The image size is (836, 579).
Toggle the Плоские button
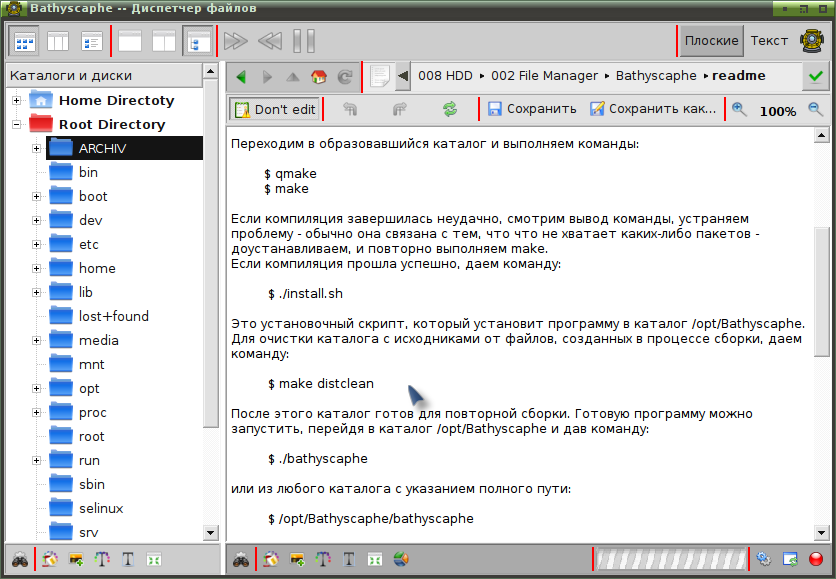711,41
